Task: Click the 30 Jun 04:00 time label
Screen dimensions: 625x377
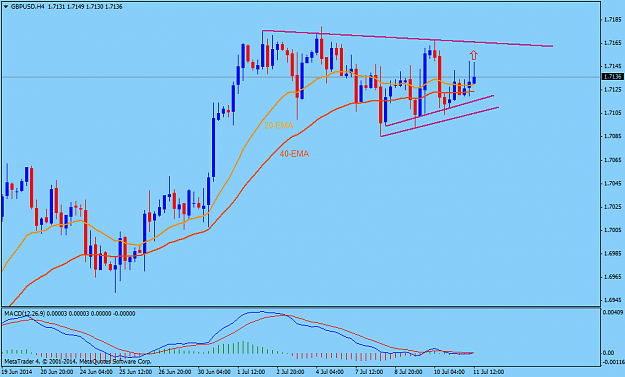Action: (214, 372)
